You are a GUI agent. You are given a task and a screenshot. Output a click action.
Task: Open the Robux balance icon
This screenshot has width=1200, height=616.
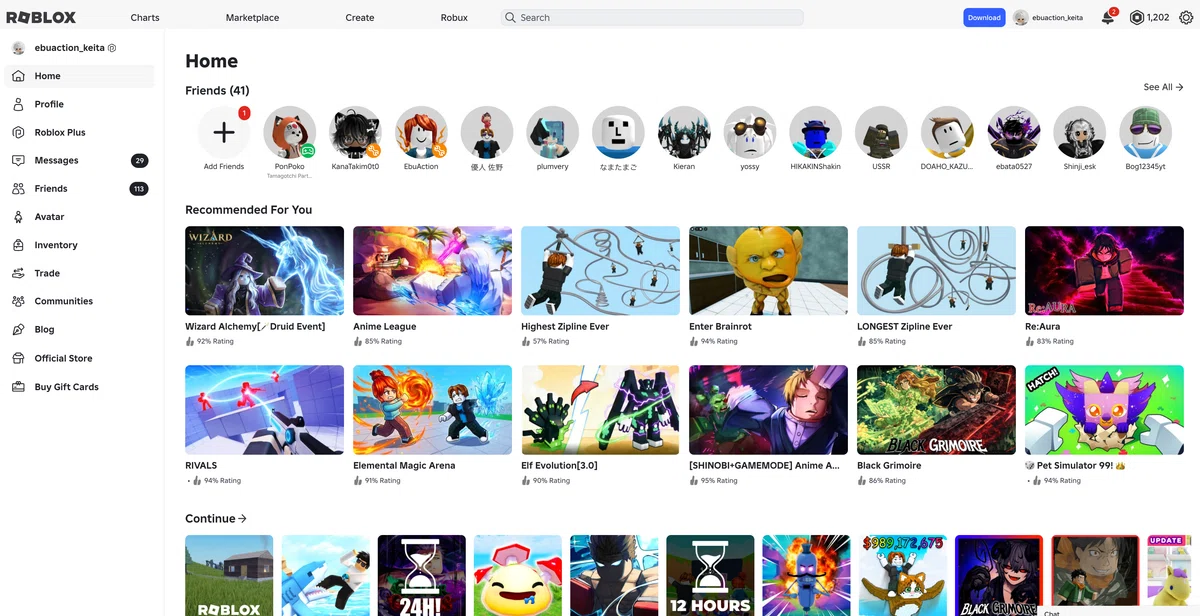[1136, 17]
